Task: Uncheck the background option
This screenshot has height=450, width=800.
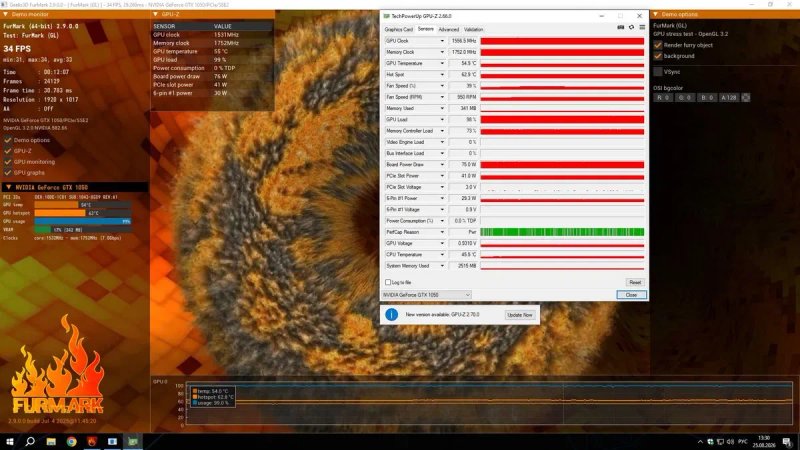Action: [658, 56]
